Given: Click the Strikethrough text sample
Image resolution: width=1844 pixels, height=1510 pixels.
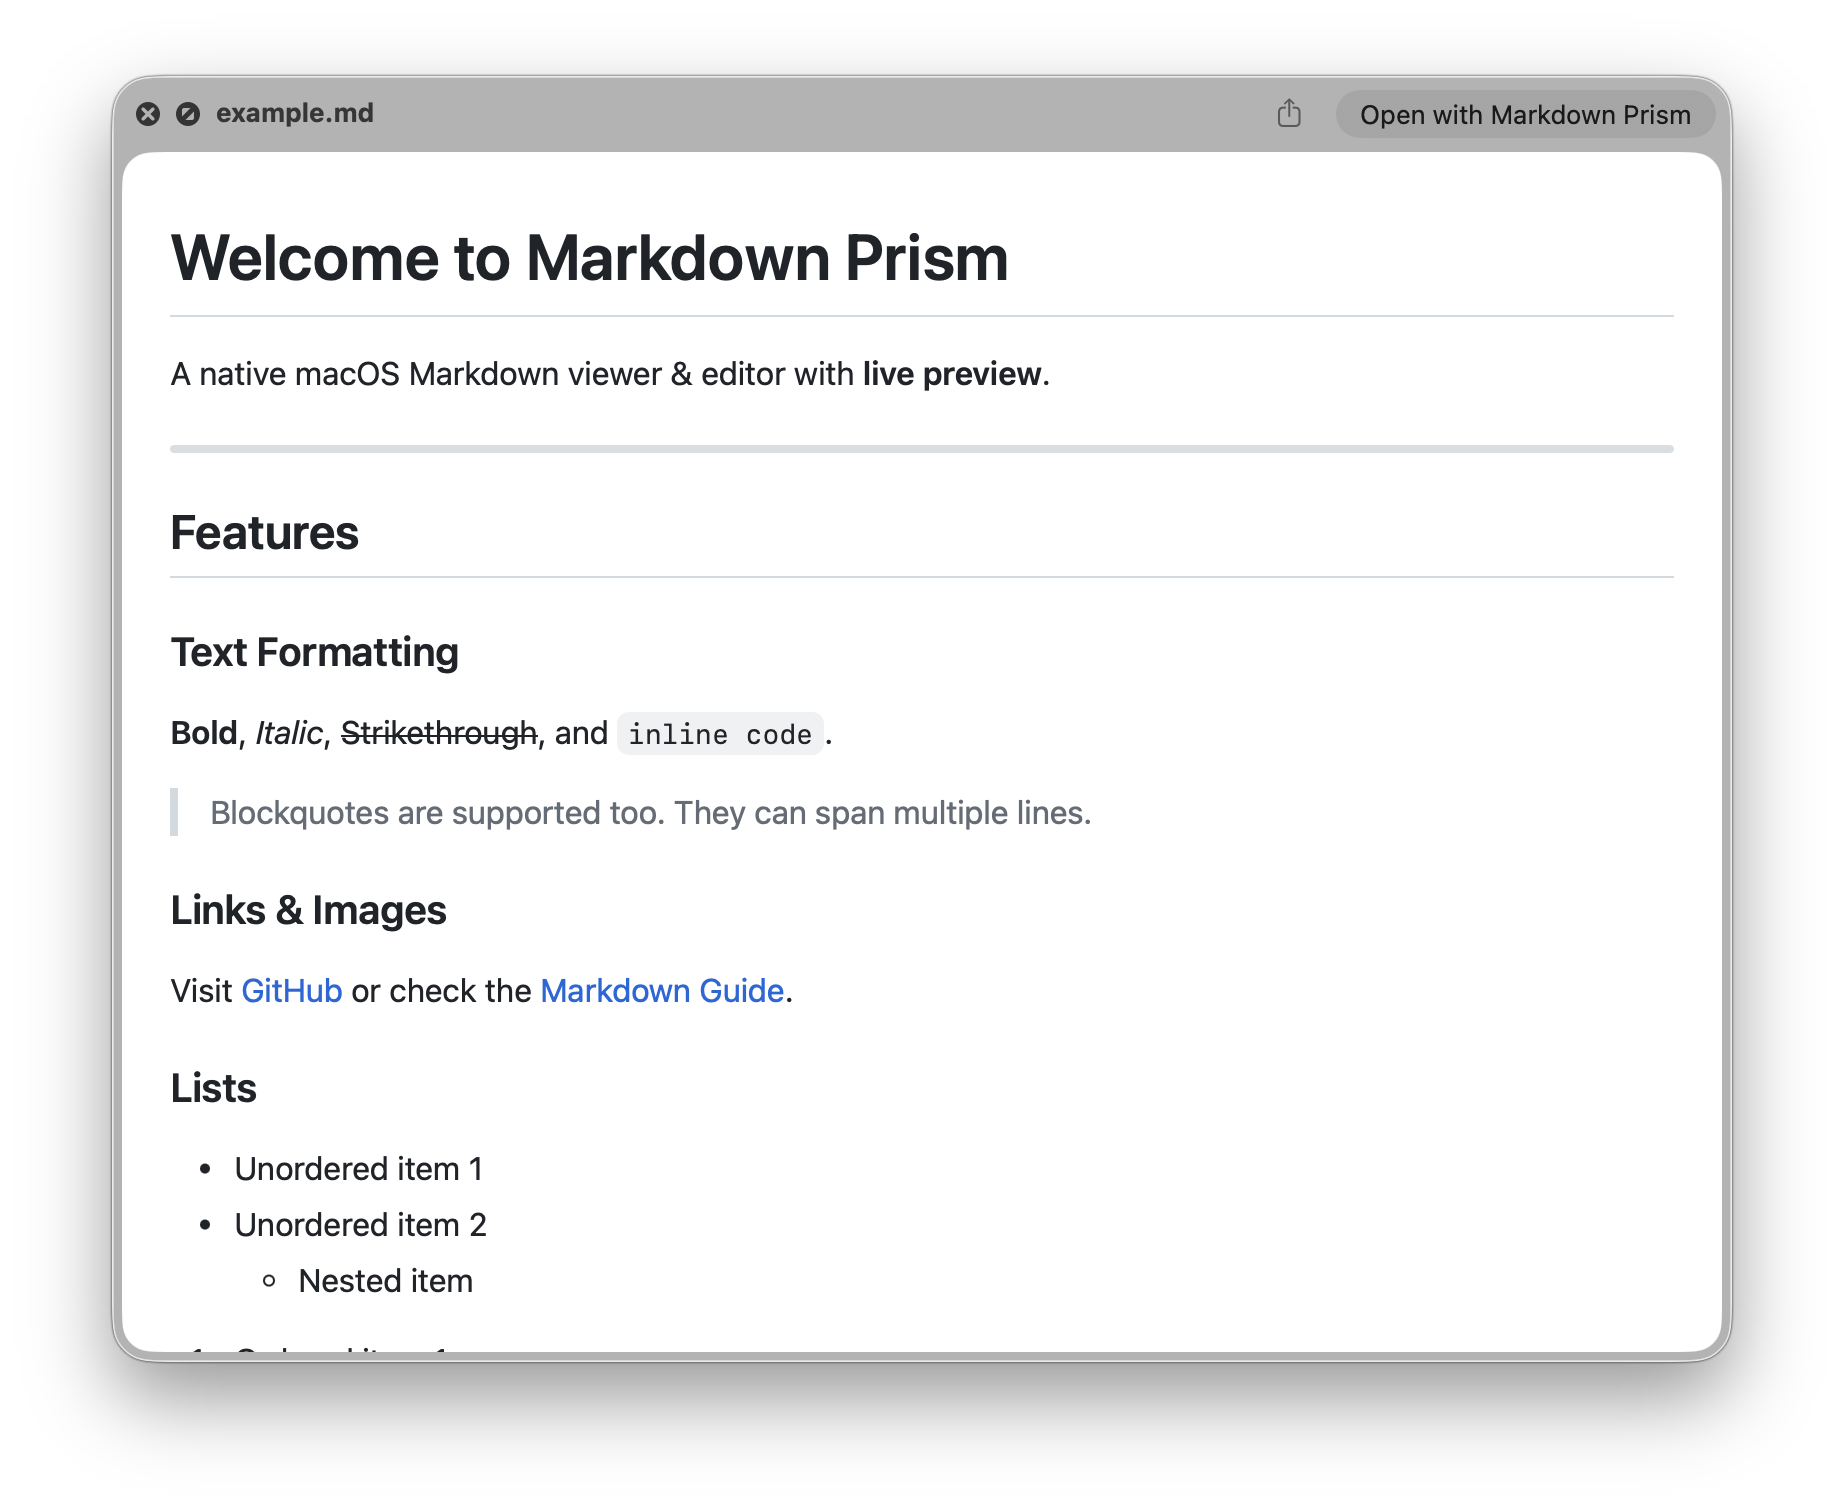Looking at the screenshot, I should click(438, 733).
